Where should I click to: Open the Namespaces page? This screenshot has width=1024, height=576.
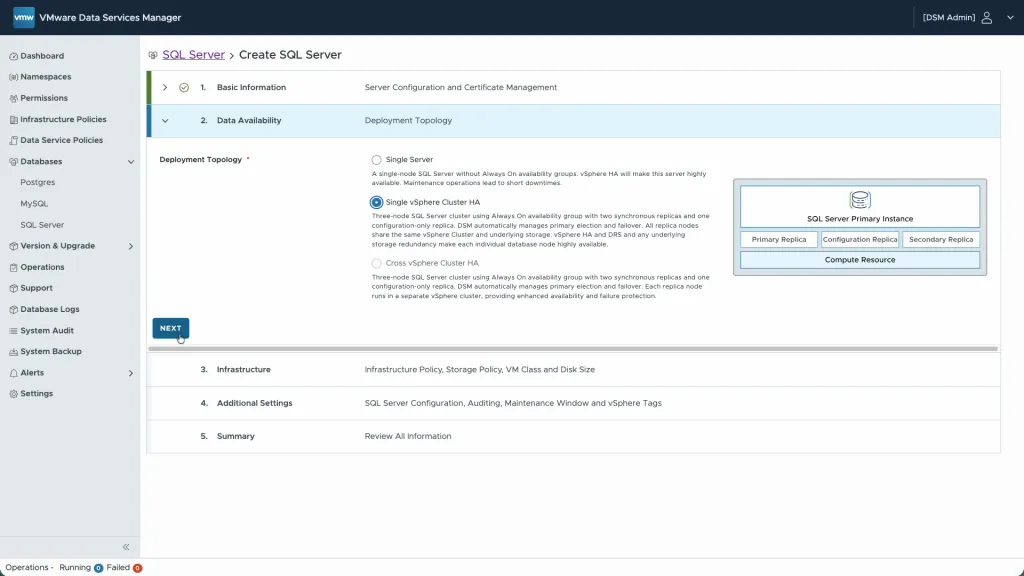pos(46,77)
